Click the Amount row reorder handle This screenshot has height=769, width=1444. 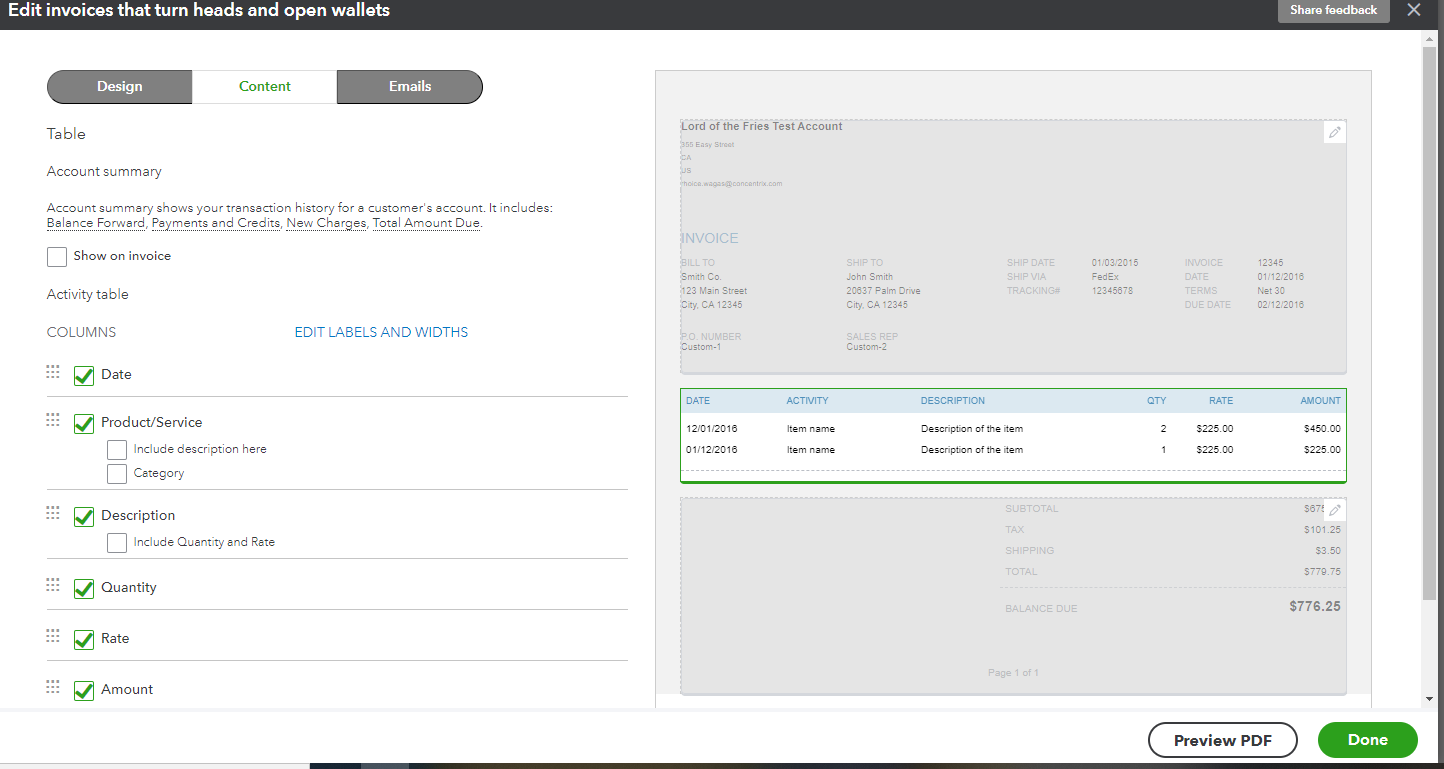coord(53,687)
